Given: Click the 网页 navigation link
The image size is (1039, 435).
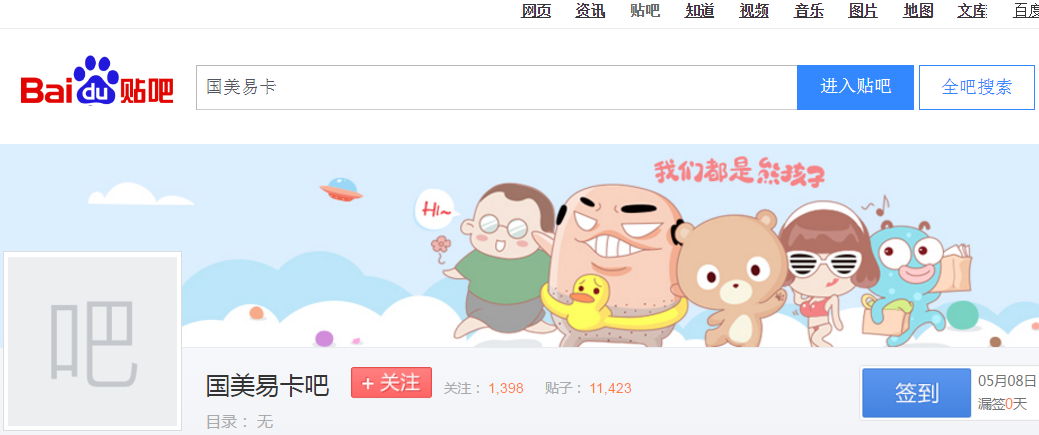Looking at the screenshot, I should coord(536,11).
